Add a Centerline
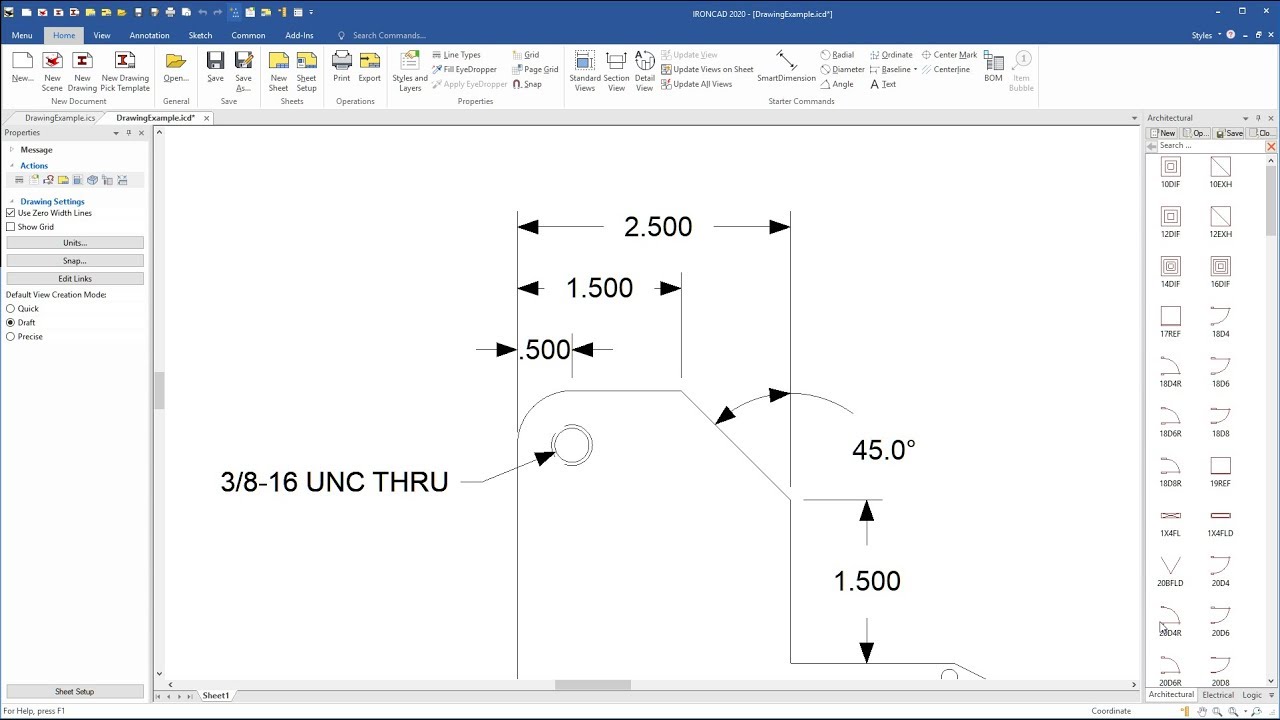 pyautogui.click(x=945, y=70)
